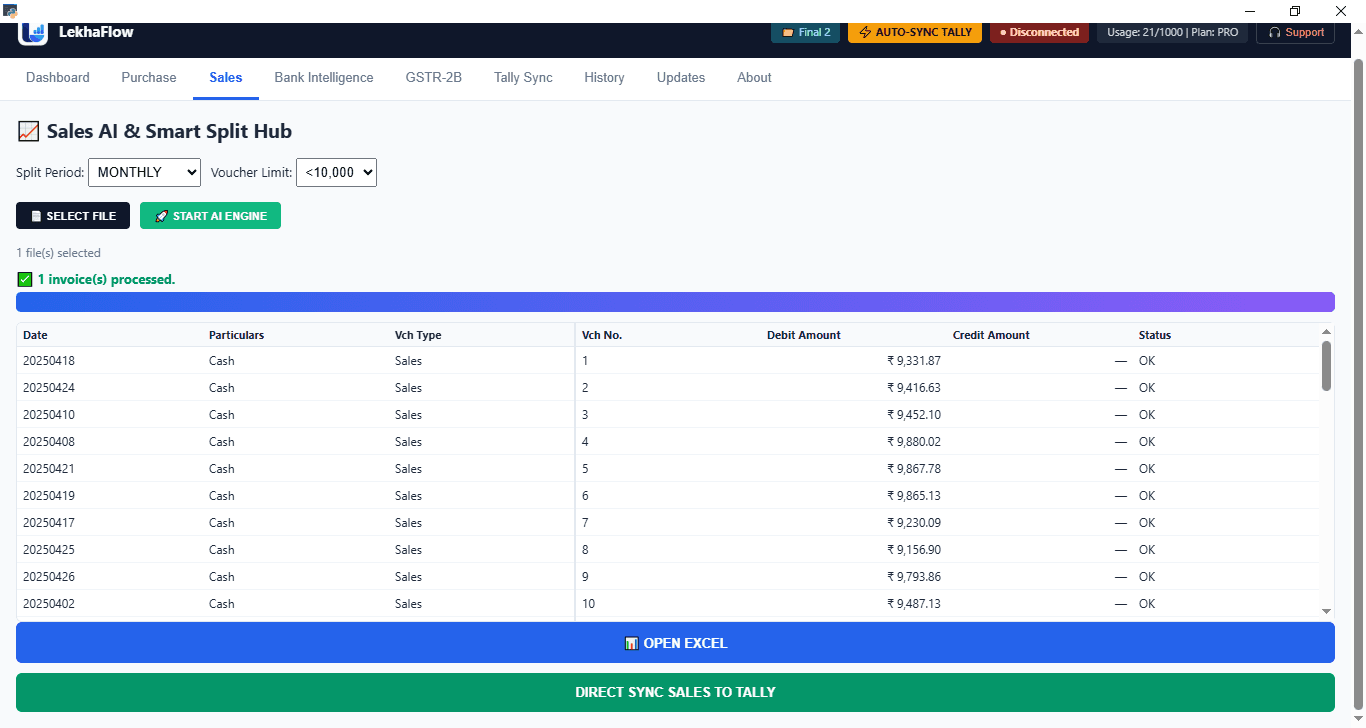This screenshot has height=728, width=1366.
Task: Open the History tab
Action: [x=604, y=77]
